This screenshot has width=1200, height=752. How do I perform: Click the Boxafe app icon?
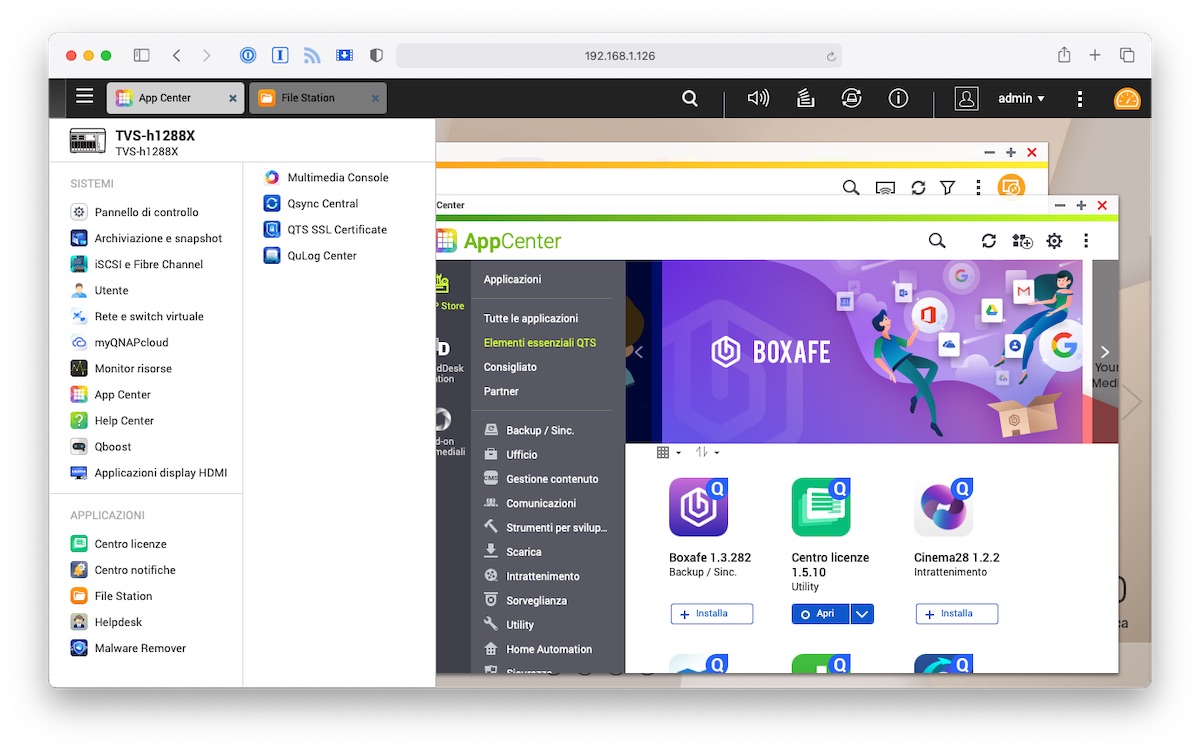point(698,507)
